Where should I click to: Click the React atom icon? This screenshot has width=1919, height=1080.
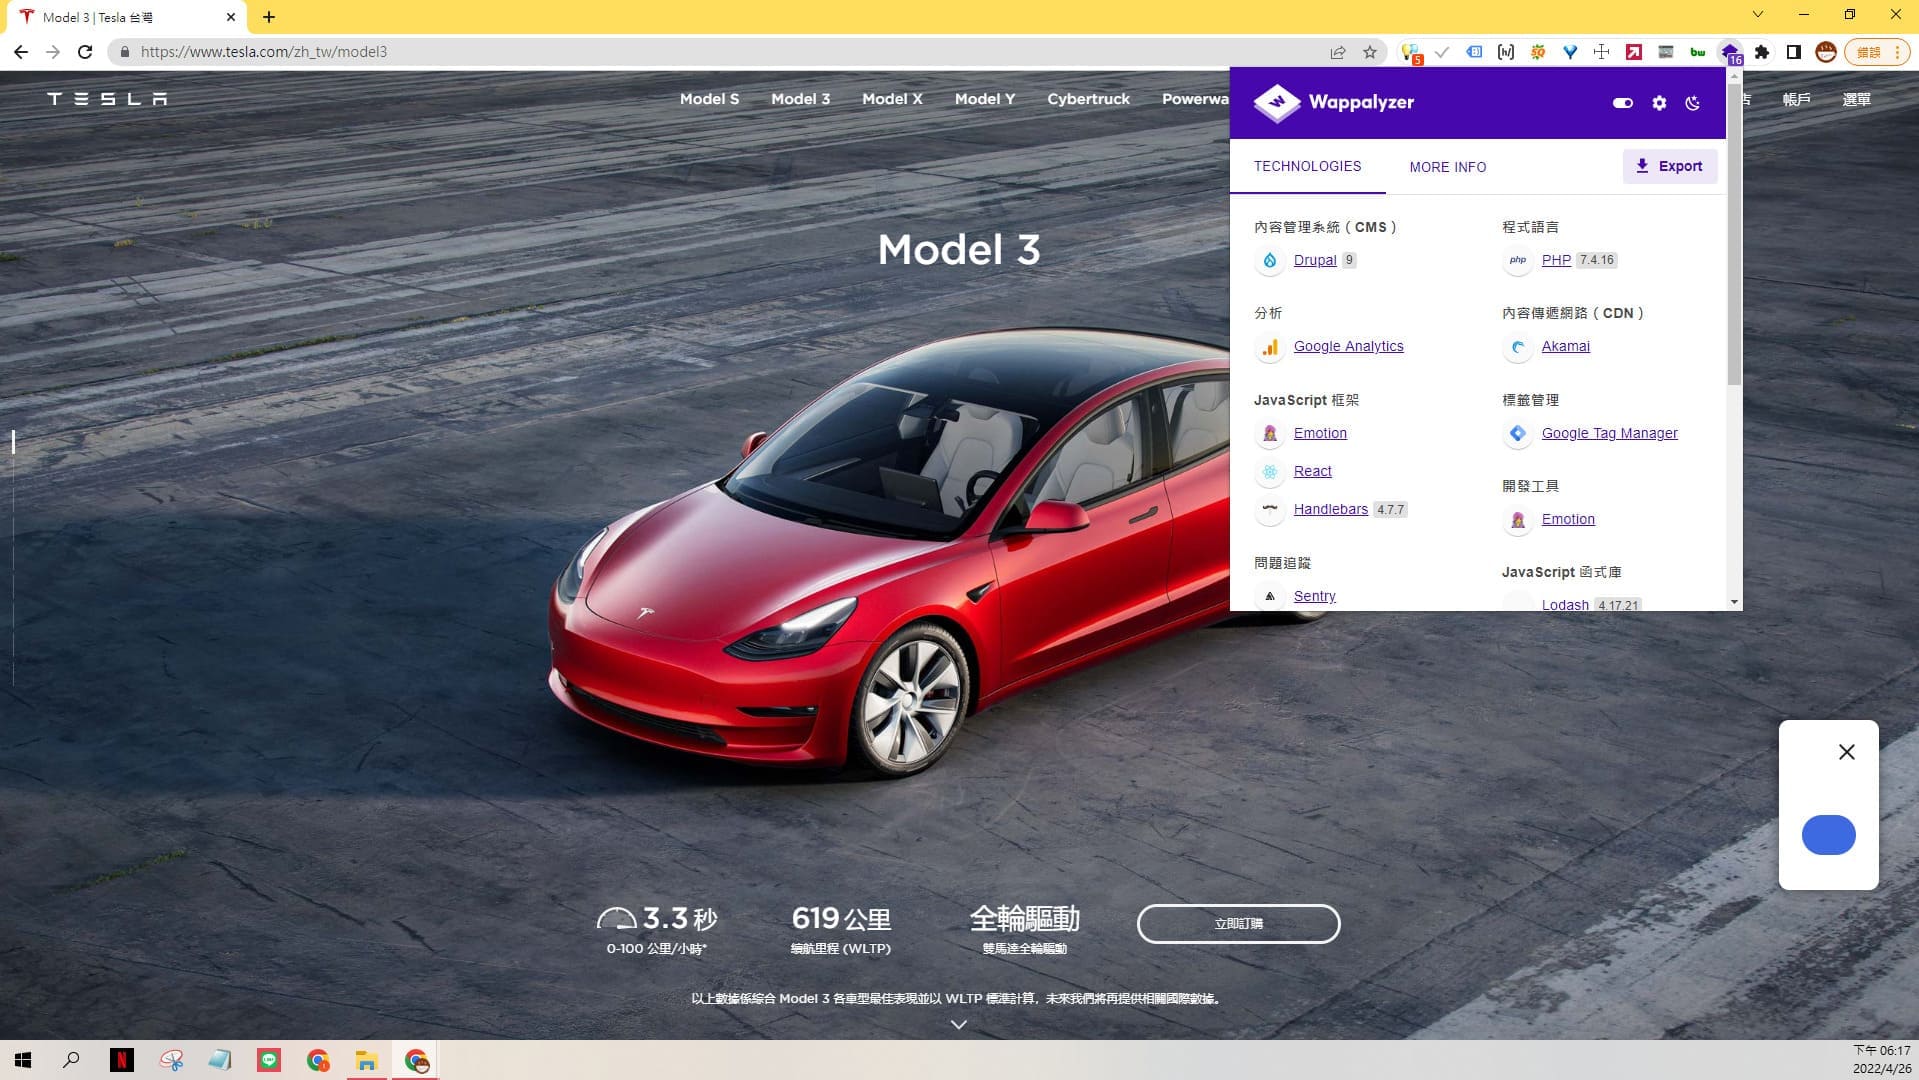[1269, 471]
